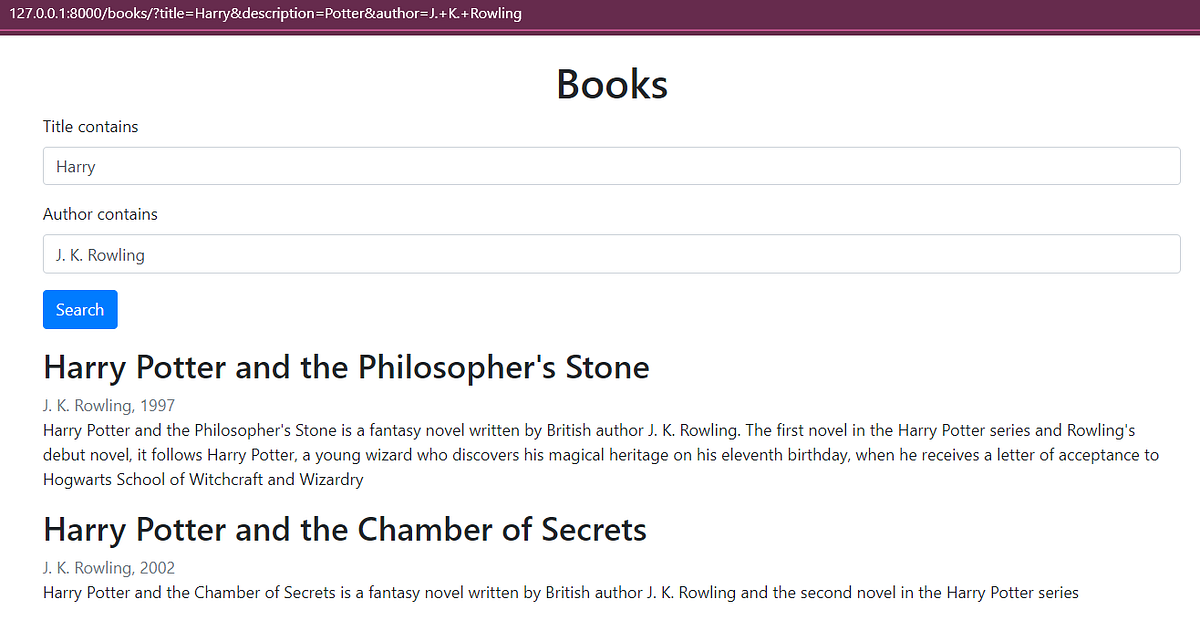This screenshot has width=1200, height=630.
Task: Click the J. K. Rowling text inside author field
Action: click(100, 254)
